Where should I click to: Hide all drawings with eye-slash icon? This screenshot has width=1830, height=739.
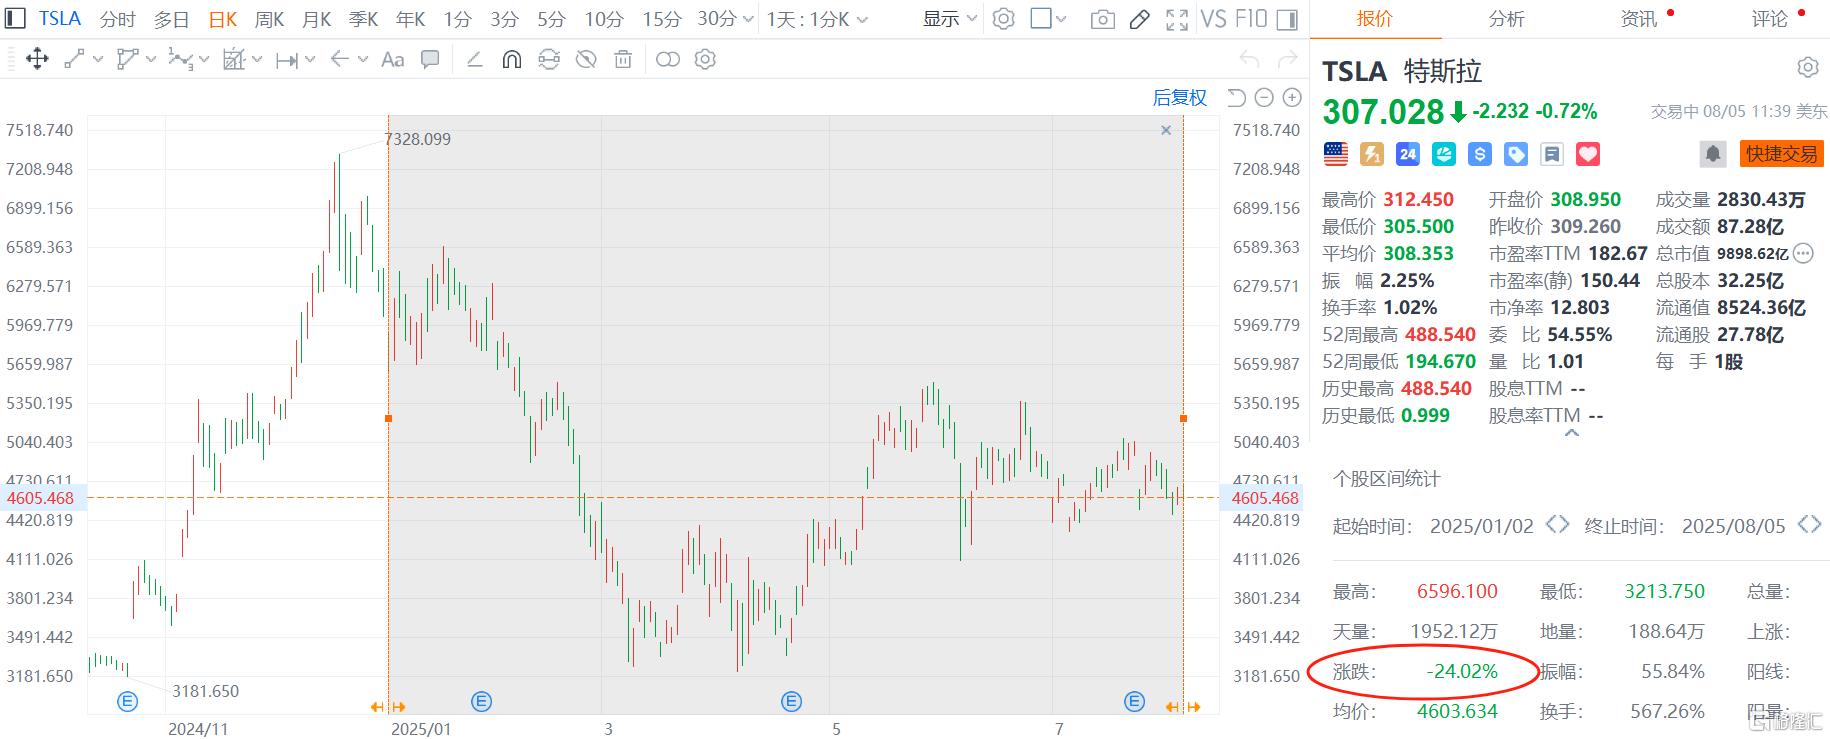click(x=586, y=60)
